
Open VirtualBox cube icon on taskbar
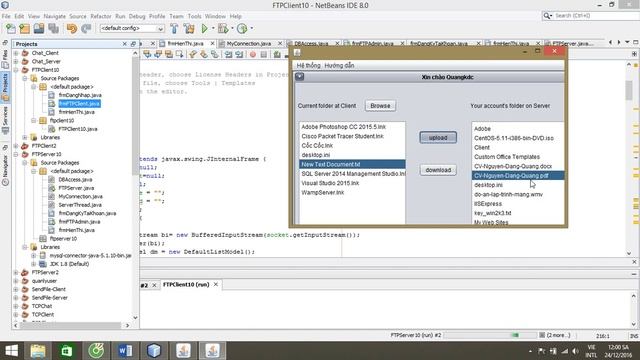(x=154, y=351)
